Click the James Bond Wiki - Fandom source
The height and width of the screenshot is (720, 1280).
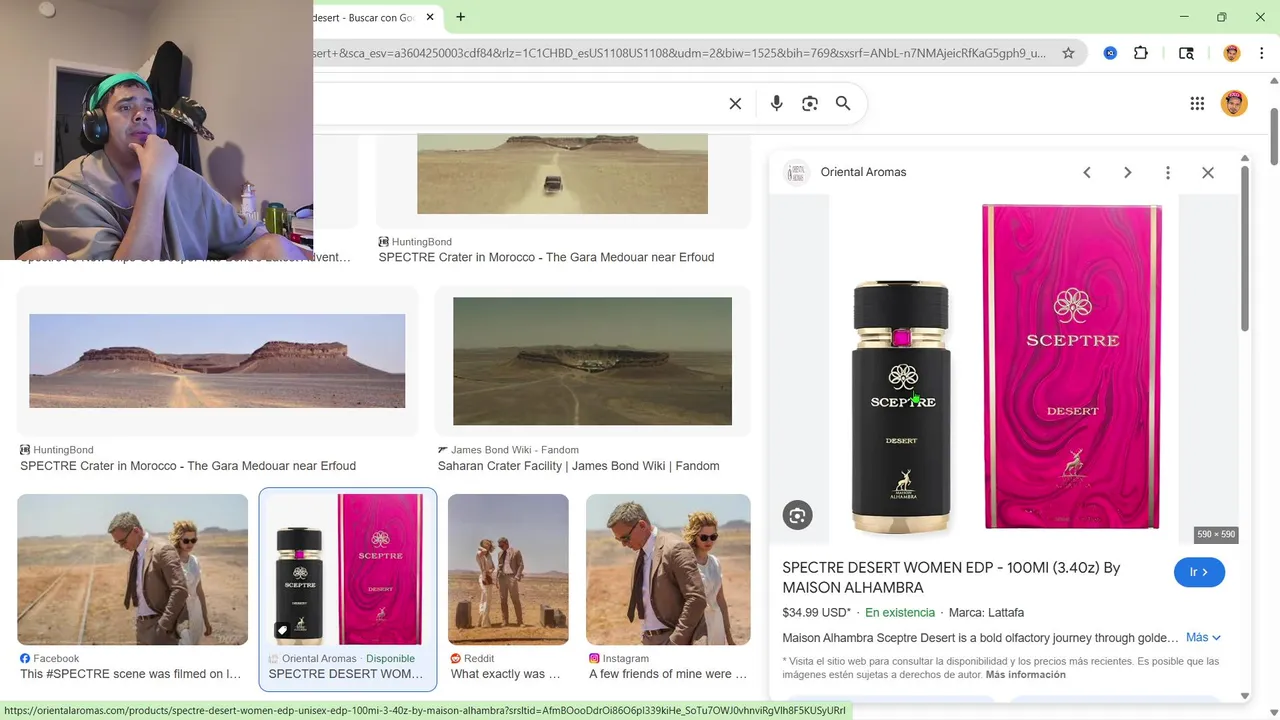(x=515, y=450)
